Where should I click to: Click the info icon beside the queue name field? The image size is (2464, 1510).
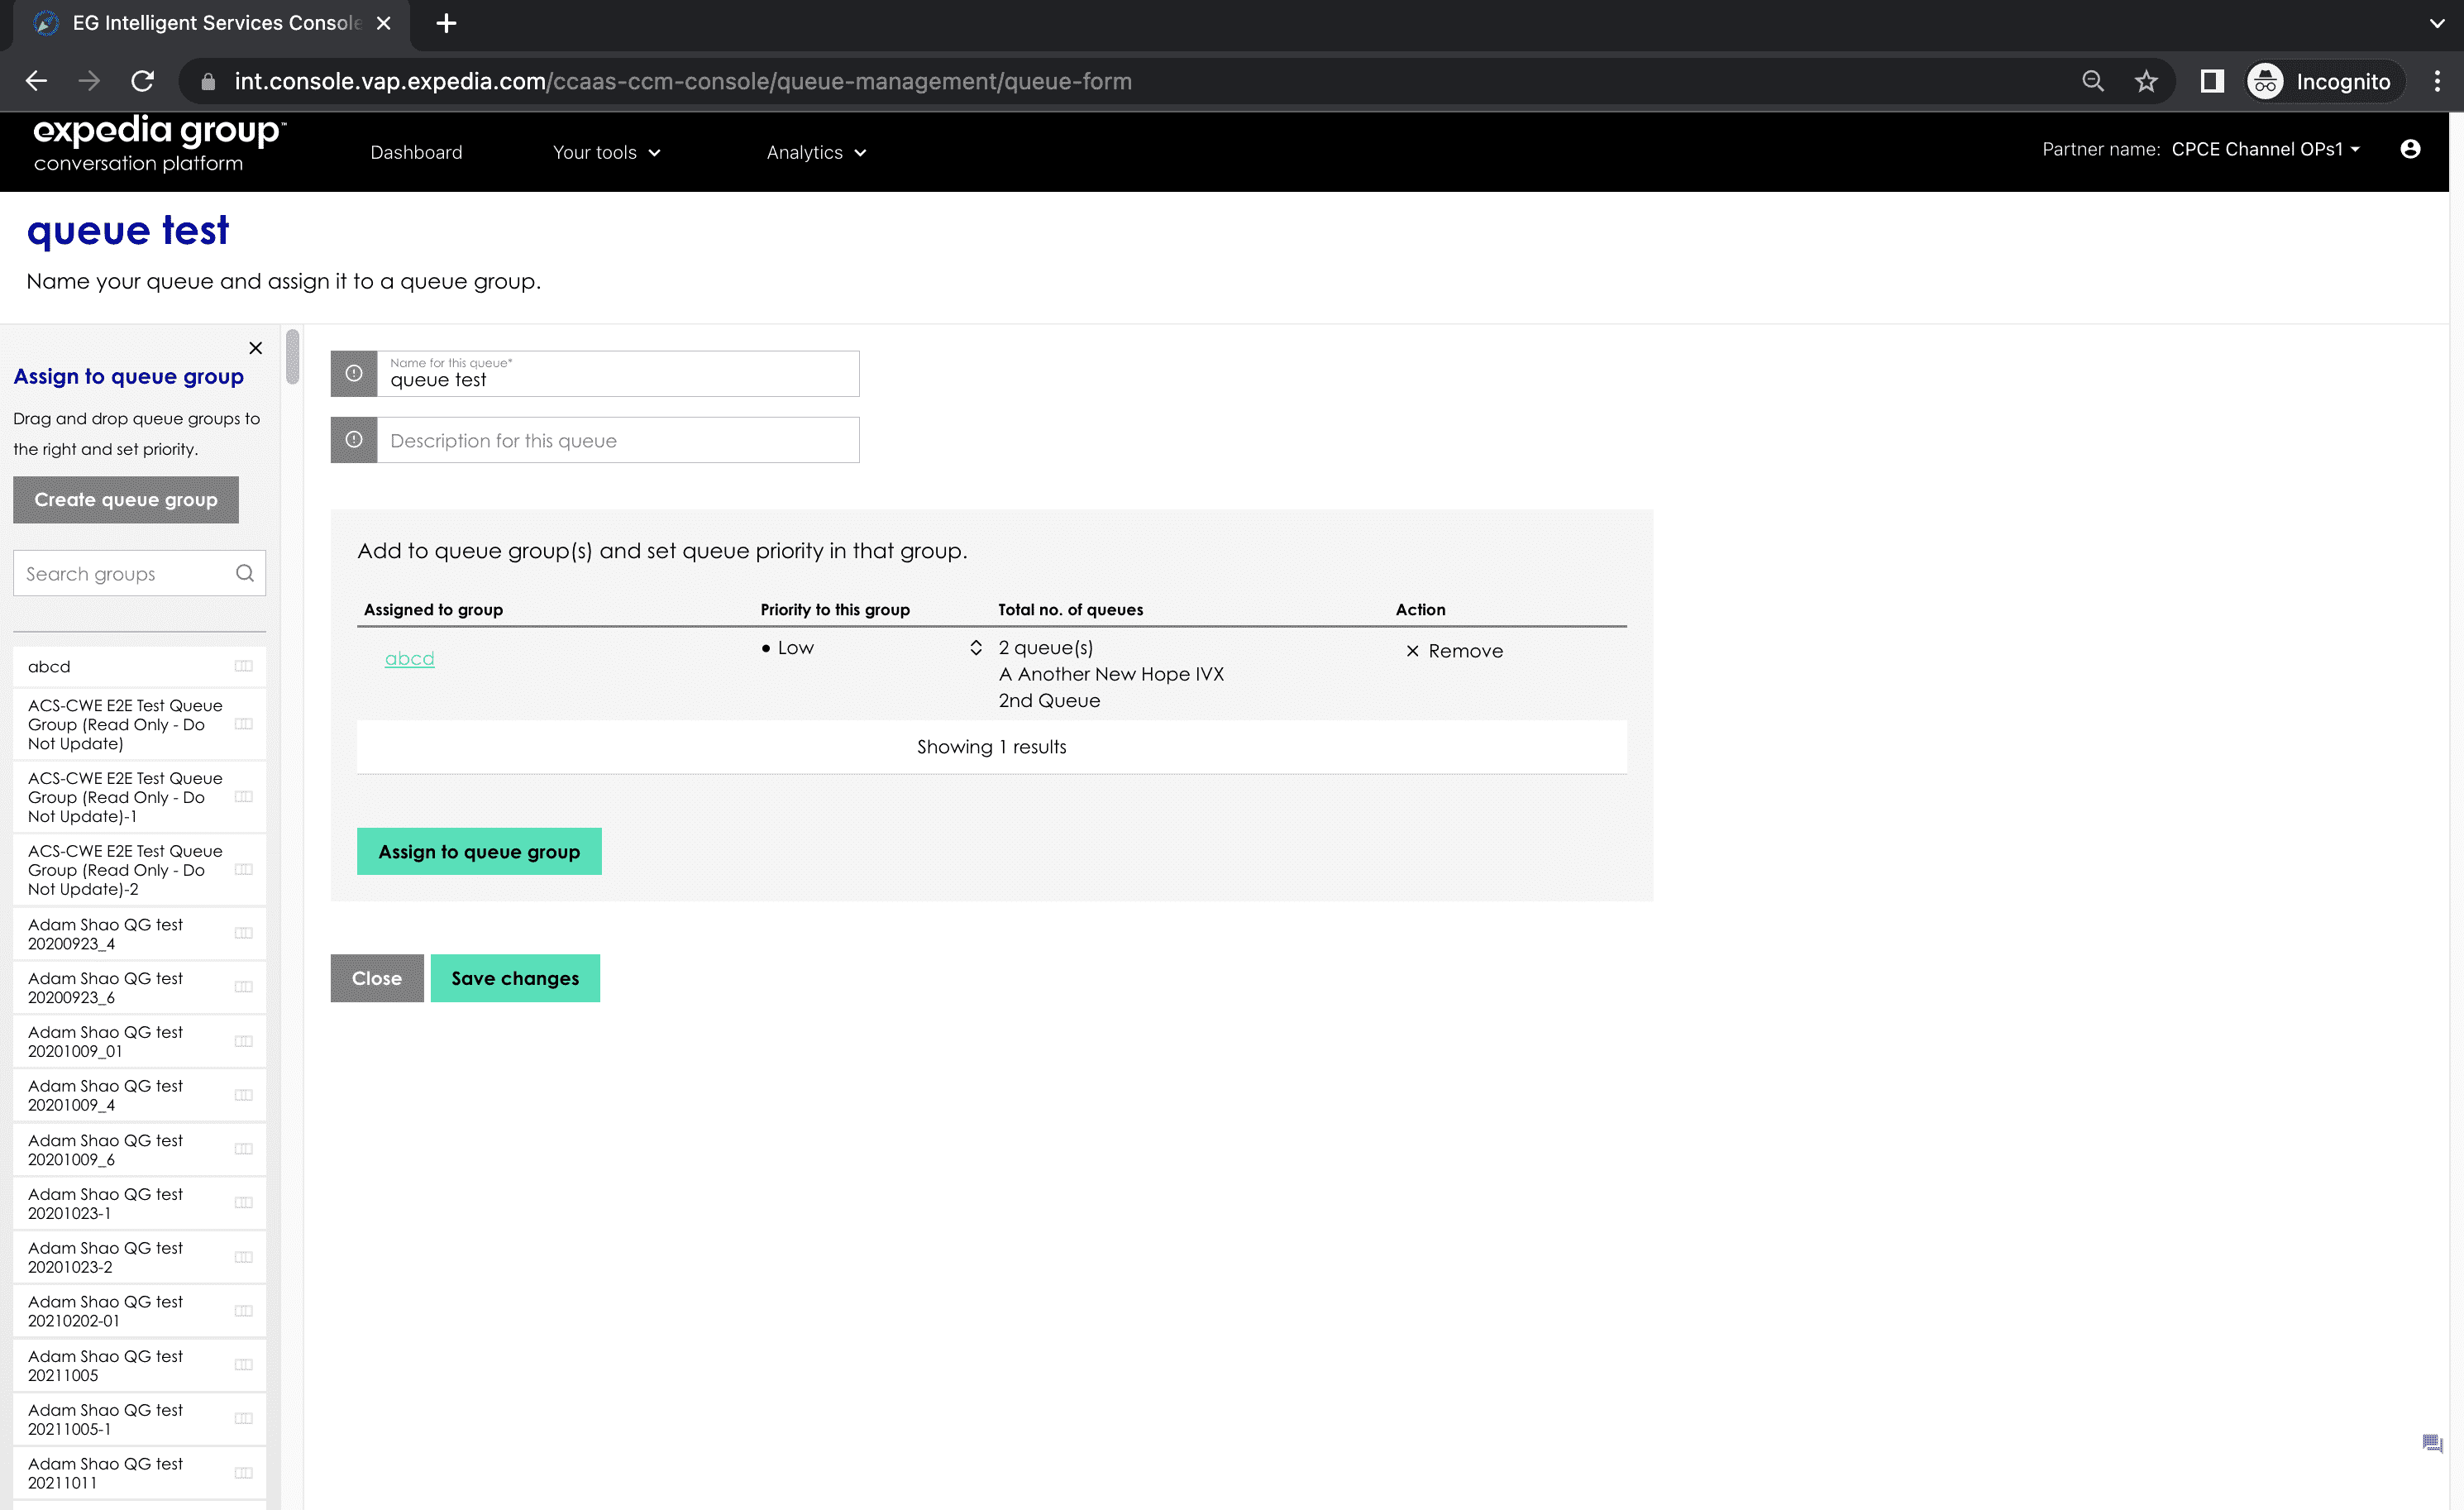coord(353,373)
